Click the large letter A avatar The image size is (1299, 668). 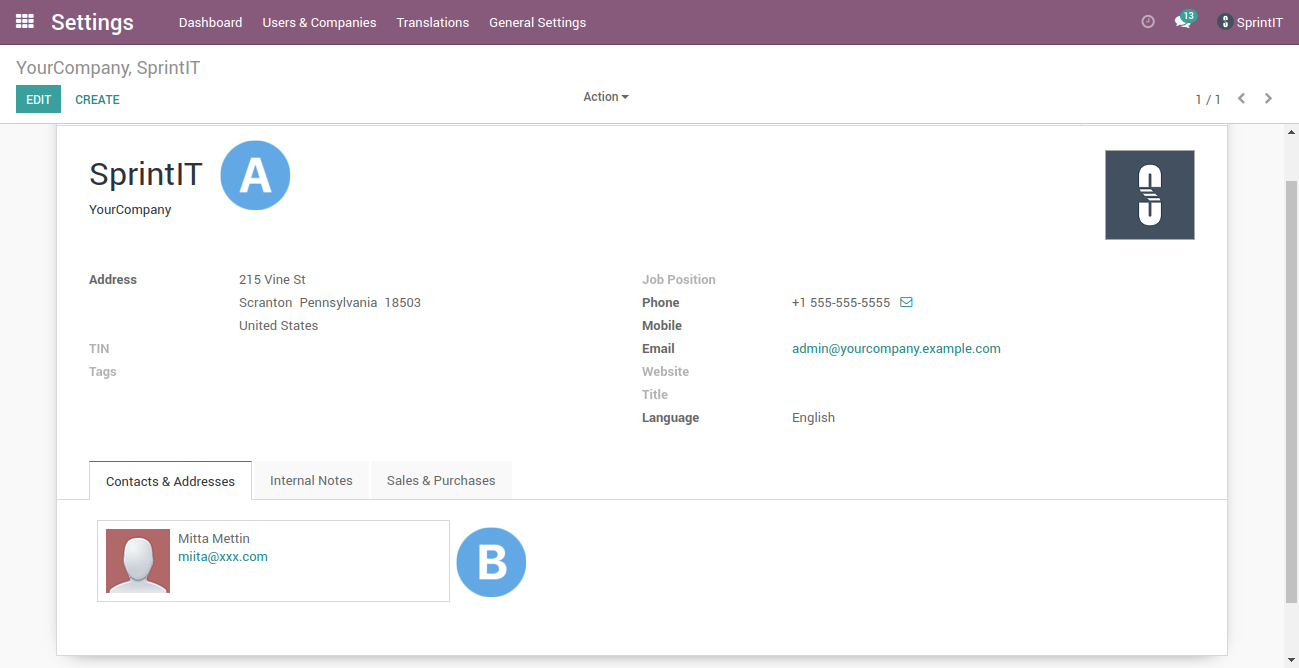(x=255, y=174)
